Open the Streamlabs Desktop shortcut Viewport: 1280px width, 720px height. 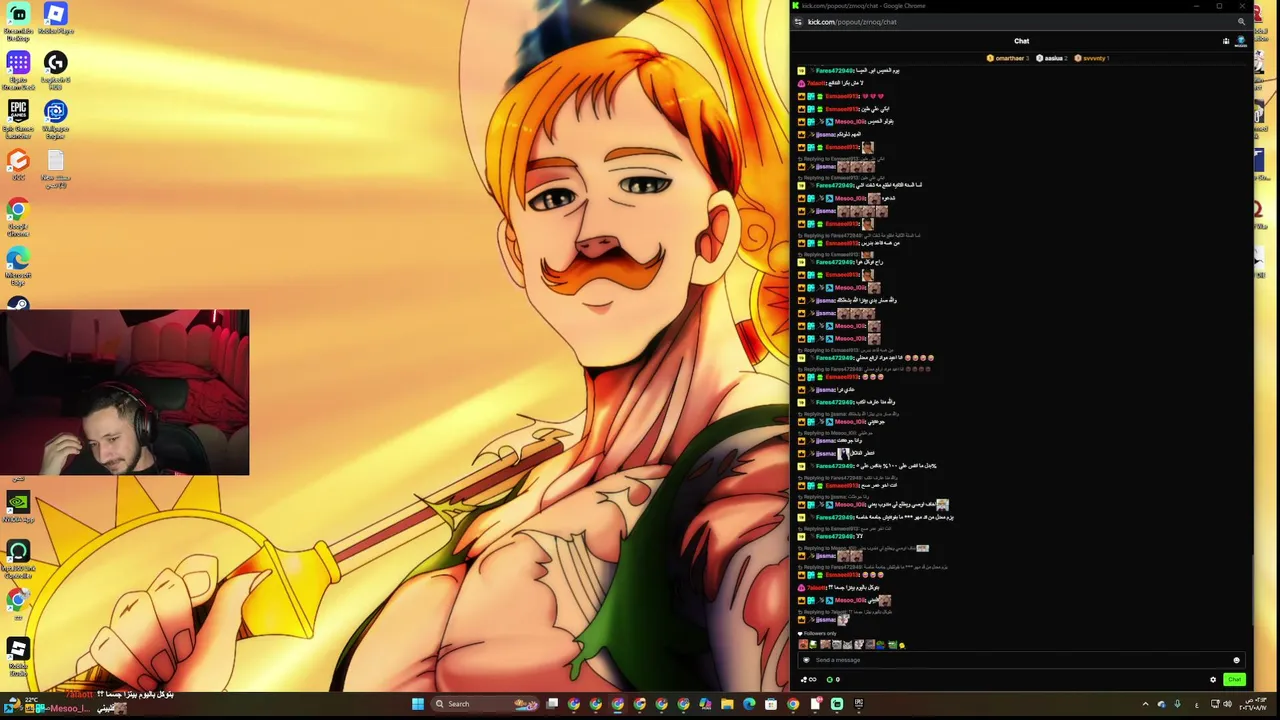click(x=18, y=20)
